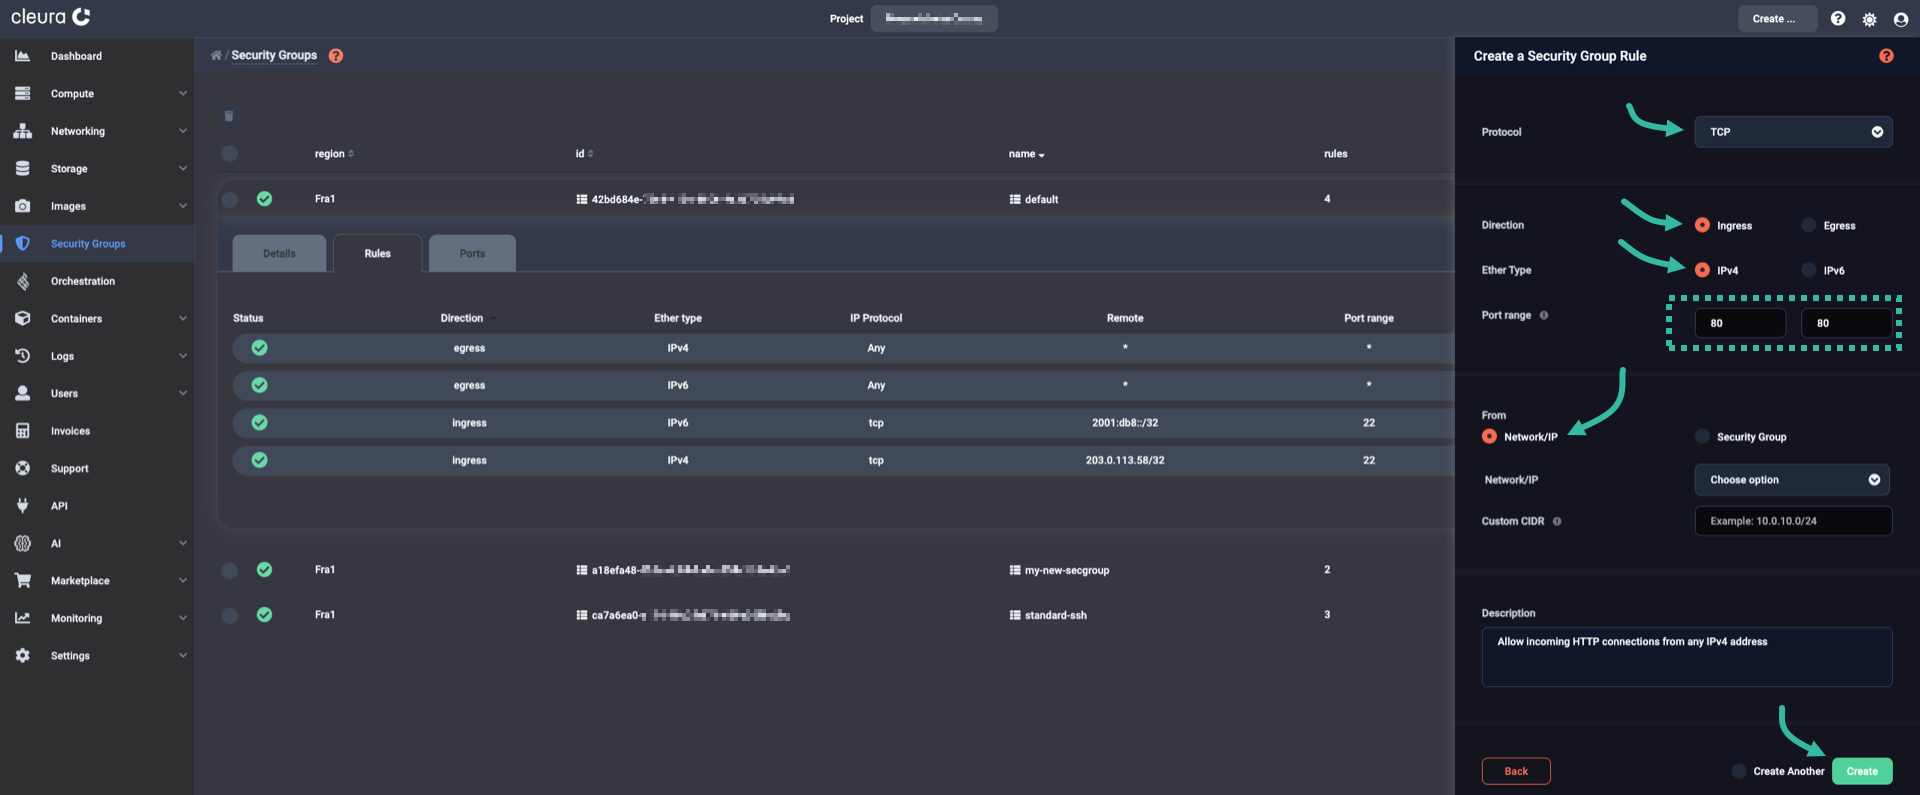Click the API plug icon

point(22,506)
